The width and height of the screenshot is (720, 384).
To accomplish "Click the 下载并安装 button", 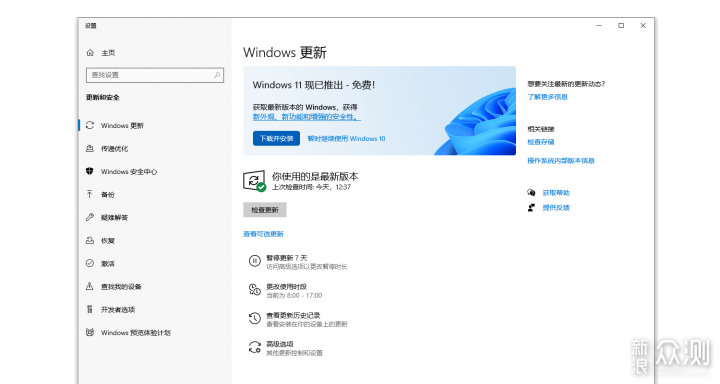I will click(x=276, y=138).
